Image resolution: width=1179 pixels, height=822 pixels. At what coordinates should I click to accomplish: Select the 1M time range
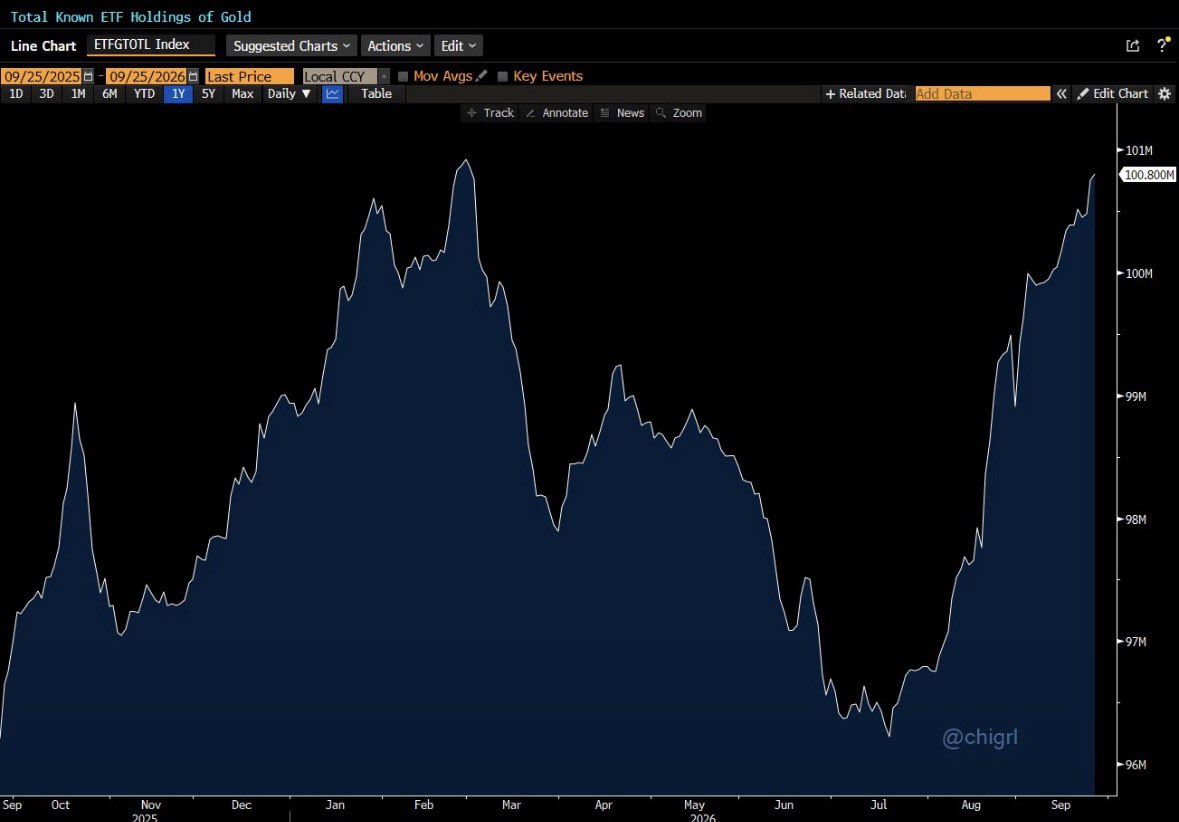(78, 94)
